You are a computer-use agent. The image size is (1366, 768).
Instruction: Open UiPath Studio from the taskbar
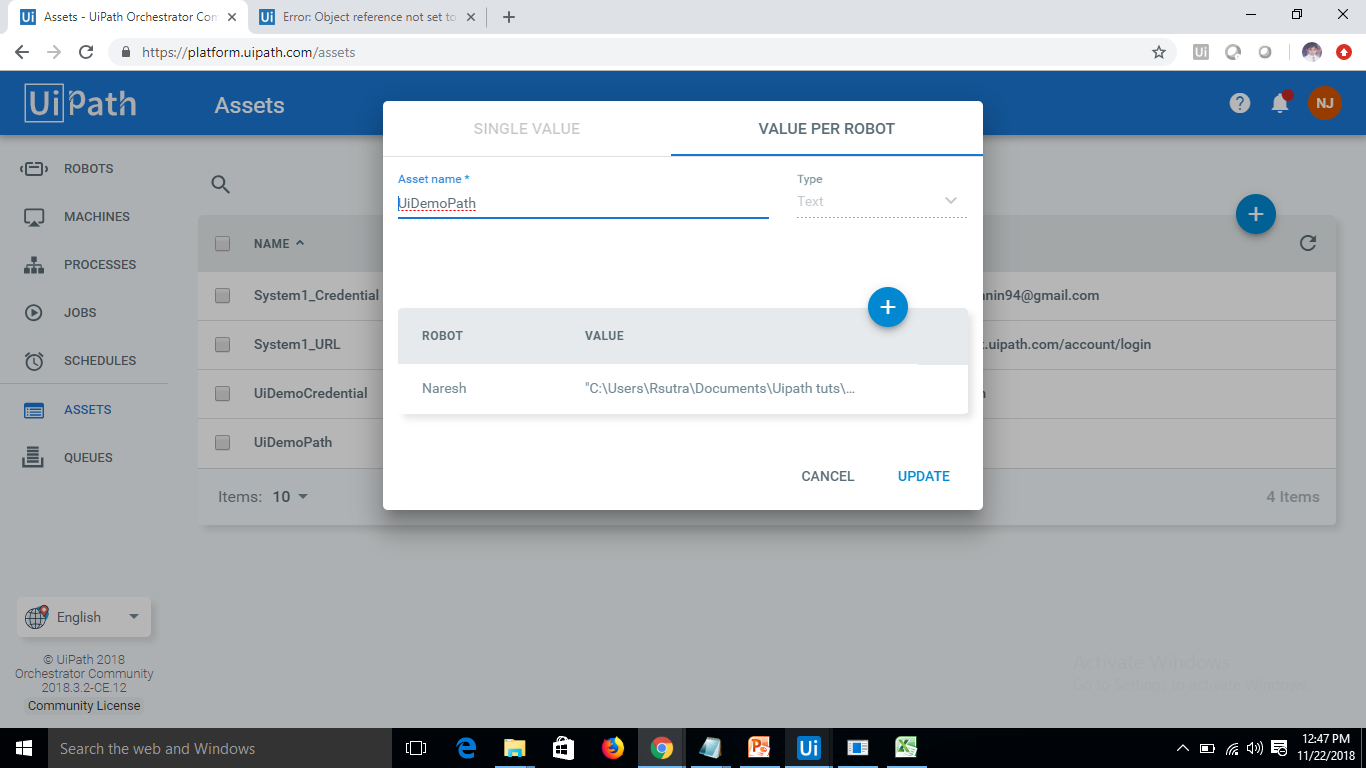point(808,747)
